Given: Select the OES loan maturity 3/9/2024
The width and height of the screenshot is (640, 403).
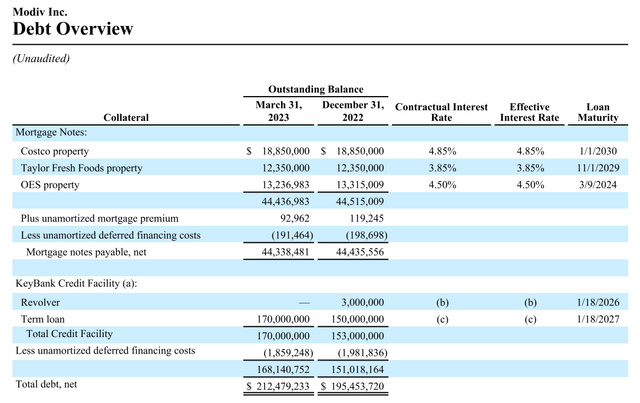Looking at the screenshot, I should 598,185.
